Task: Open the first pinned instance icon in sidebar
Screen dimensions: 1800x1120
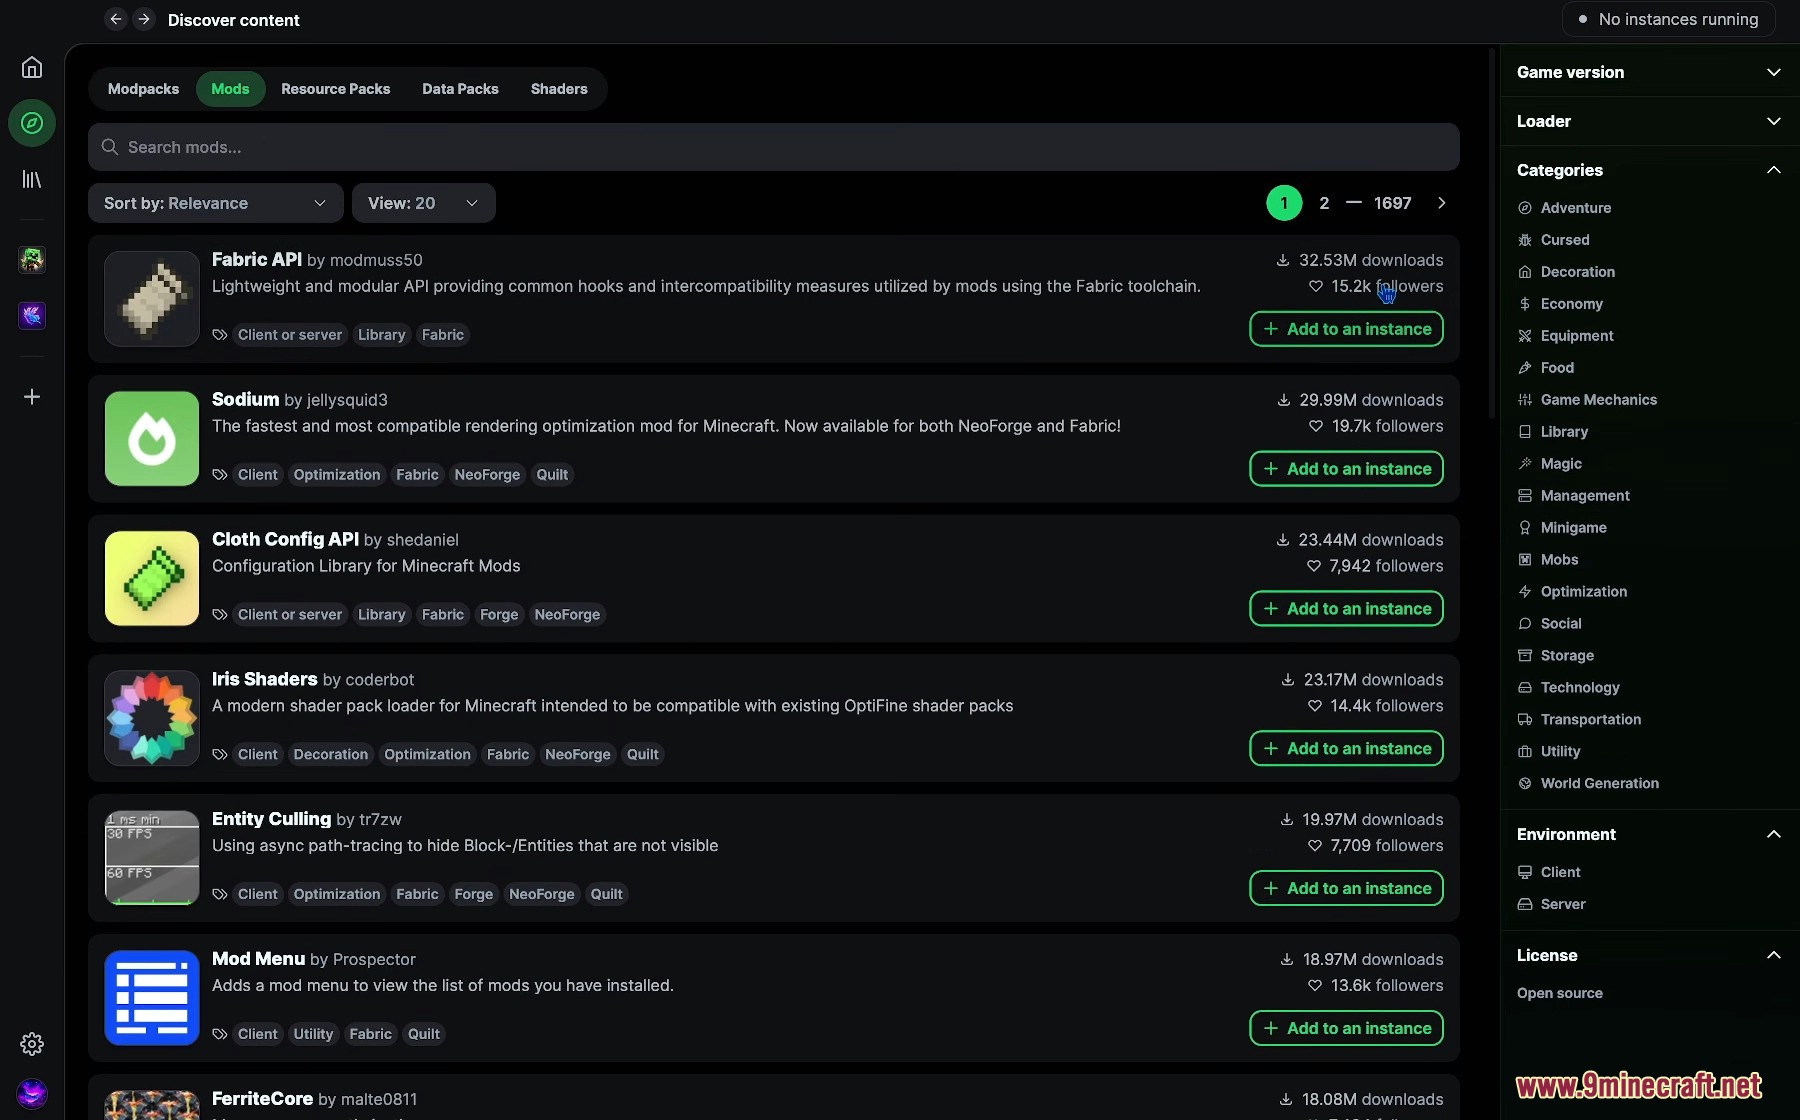Action: 32,260
